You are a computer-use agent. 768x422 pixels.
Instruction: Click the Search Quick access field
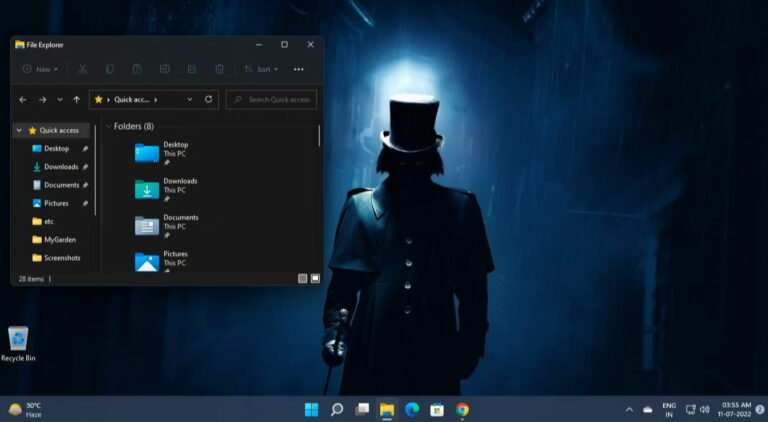[271, 99]
